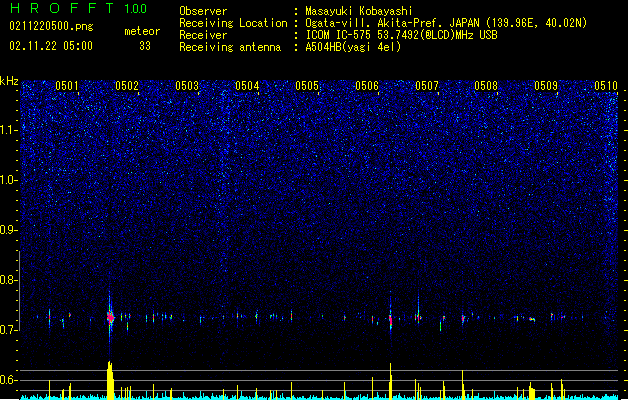Screen dimensions: 629x400
Task: Click the 0.8 kHz axis label
Action: point(9,280)
